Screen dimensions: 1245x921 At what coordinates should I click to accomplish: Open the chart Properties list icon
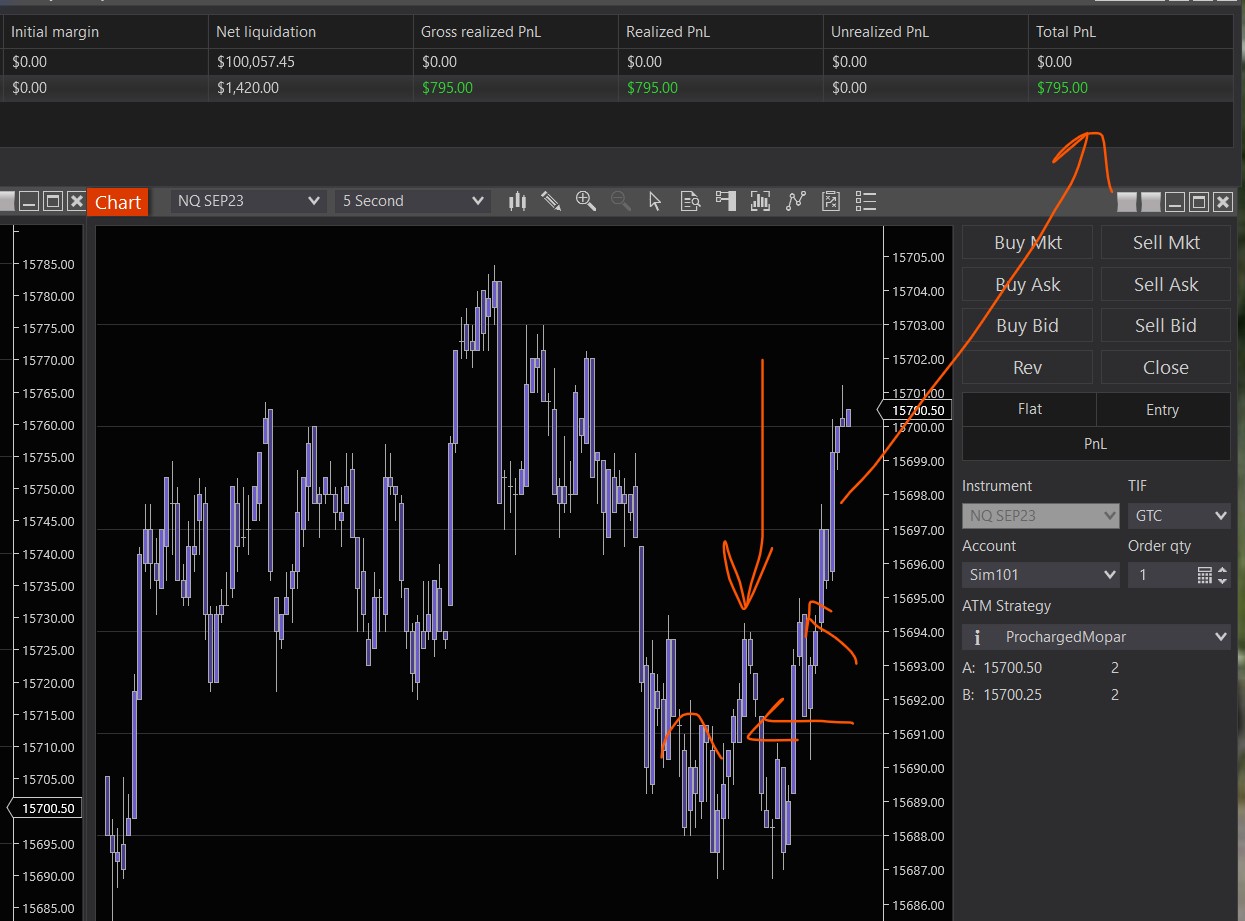coord(866,201)
